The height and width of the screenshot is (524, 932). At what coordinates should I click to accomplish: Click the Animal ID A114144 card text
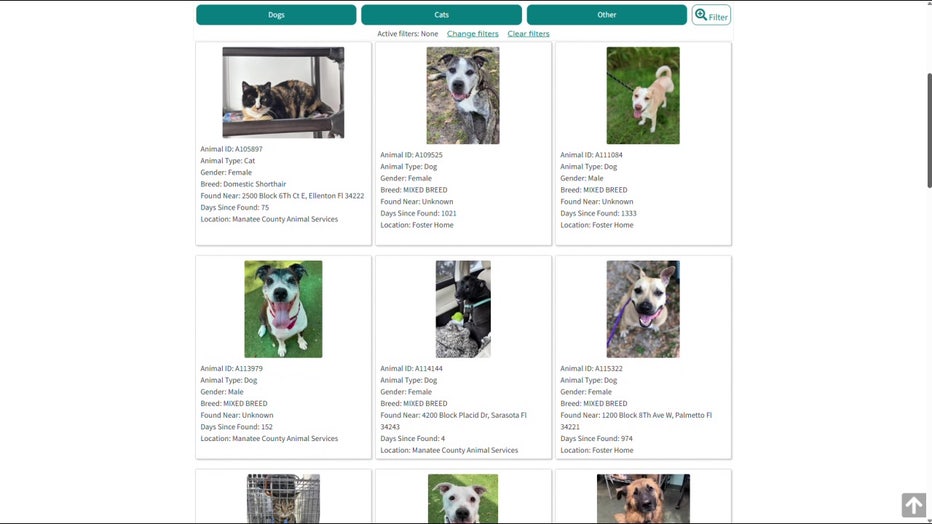pyautogui.click(x=411, y=368)
